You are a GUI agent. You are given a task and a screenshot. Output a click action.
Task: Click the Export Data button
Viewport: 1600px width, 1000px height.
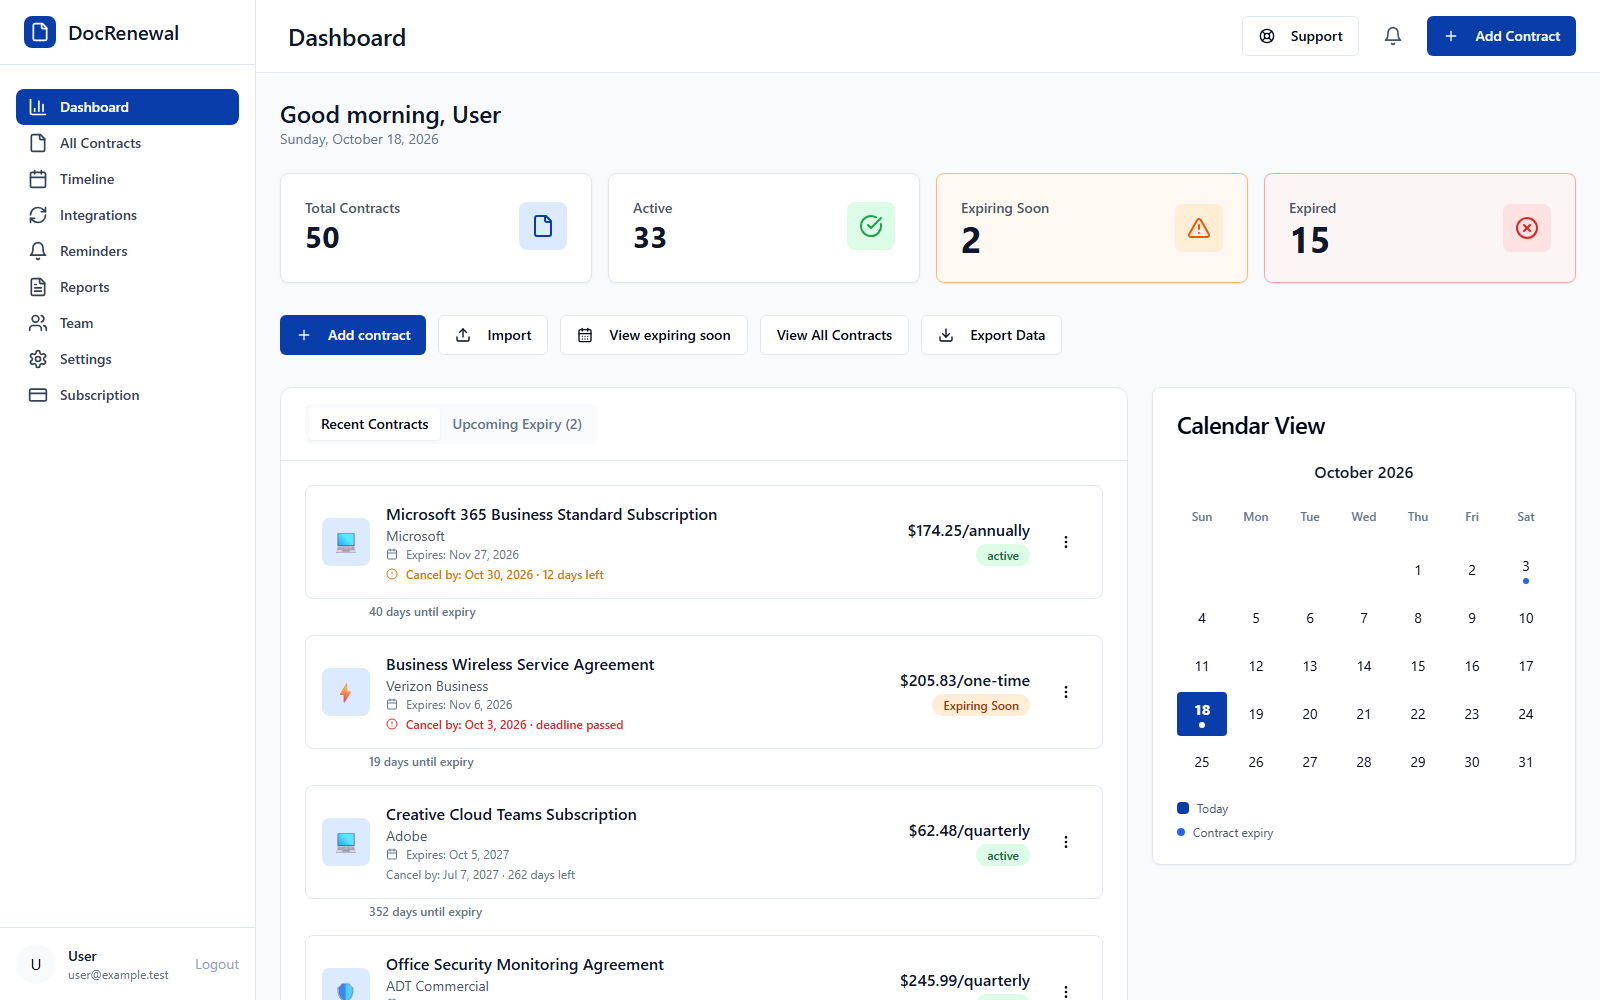point(991,335)
